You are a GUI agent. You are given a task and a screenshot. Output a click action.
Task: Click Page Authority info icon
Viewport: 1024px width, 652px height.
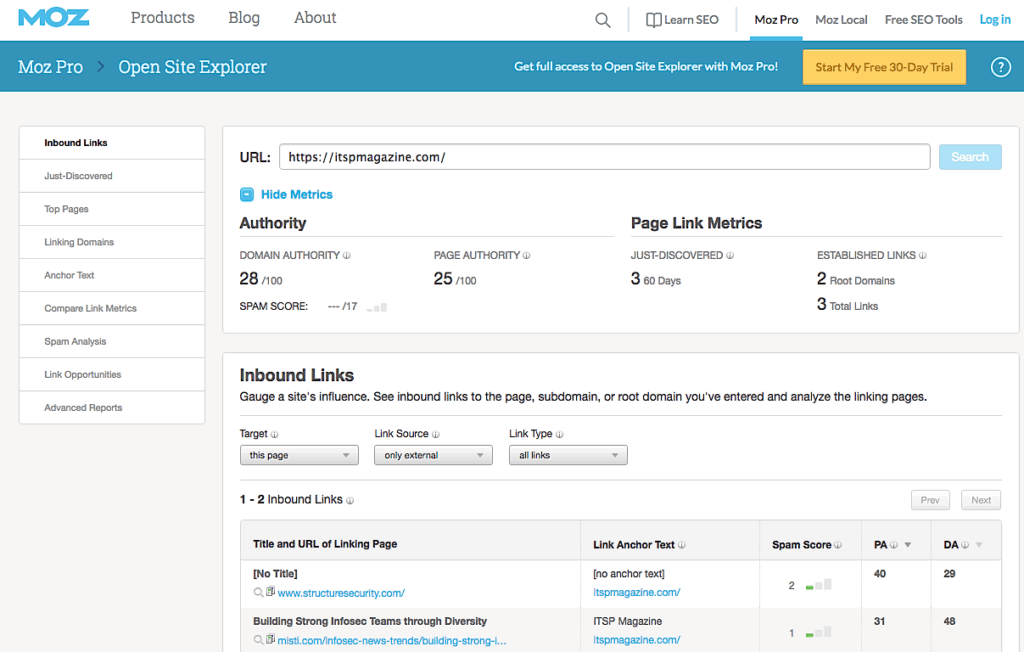pos(526,255)
